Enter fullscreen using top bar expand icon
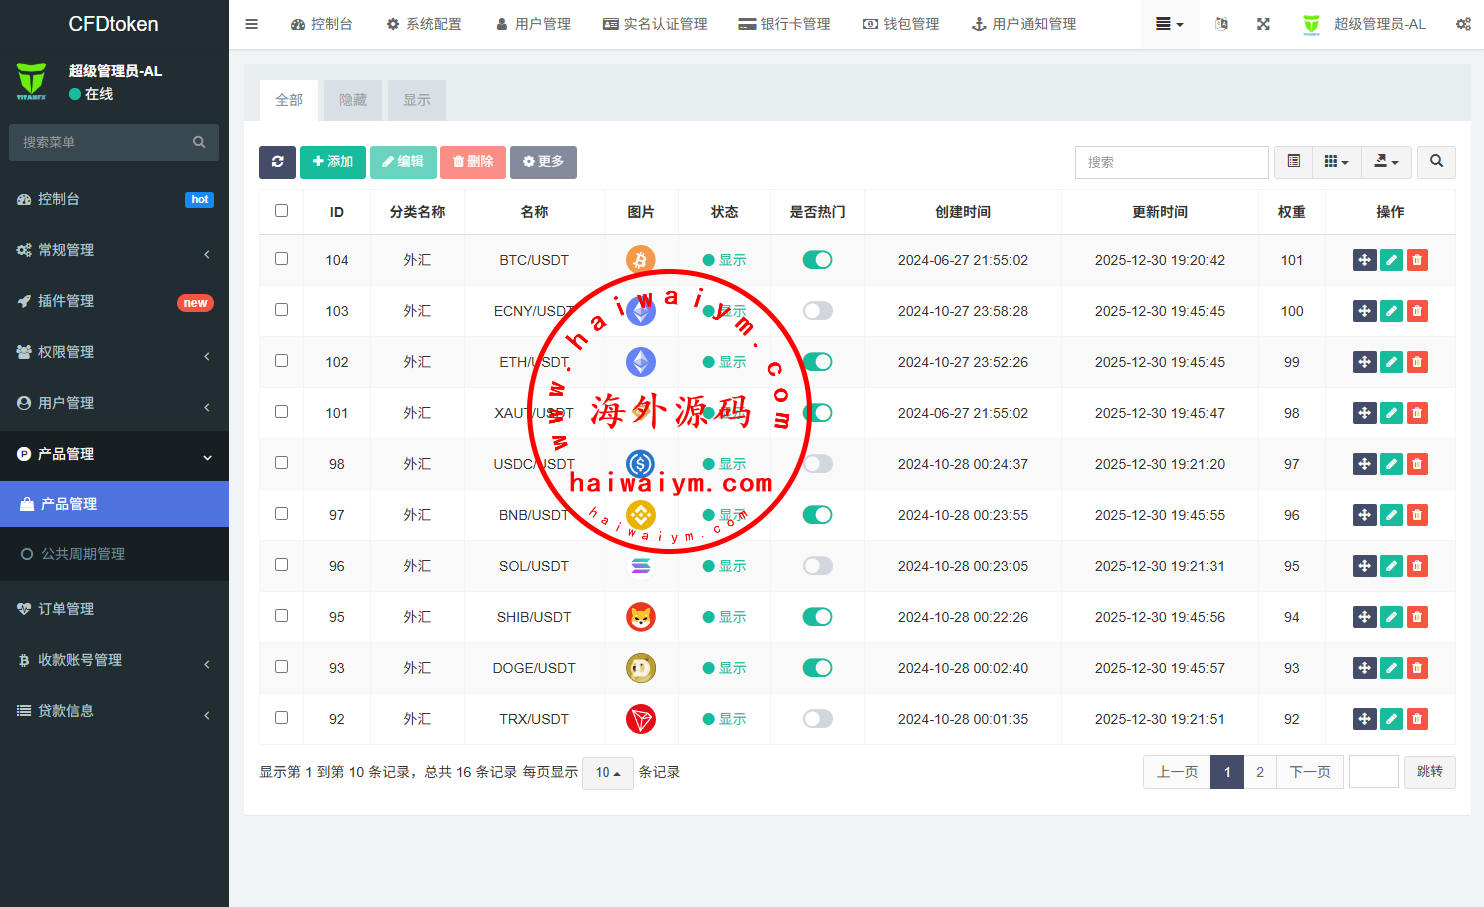The image size is (1484, 907). tap(1263, 24)
